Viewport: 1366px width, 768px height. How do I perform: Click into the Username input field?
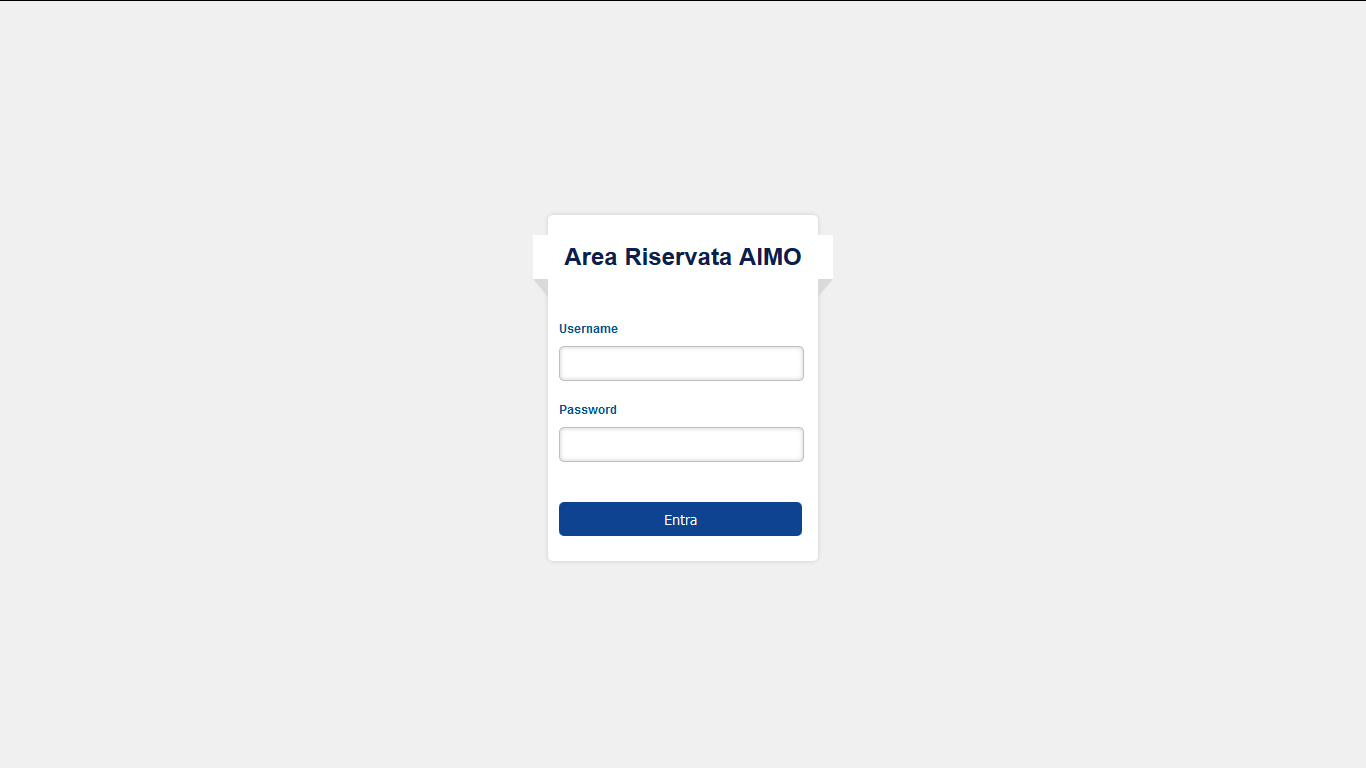click(681, 363)
